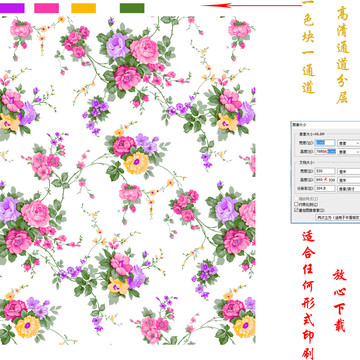
Task: Open the resolution unit dropdown
Action: tap(349, 188)
